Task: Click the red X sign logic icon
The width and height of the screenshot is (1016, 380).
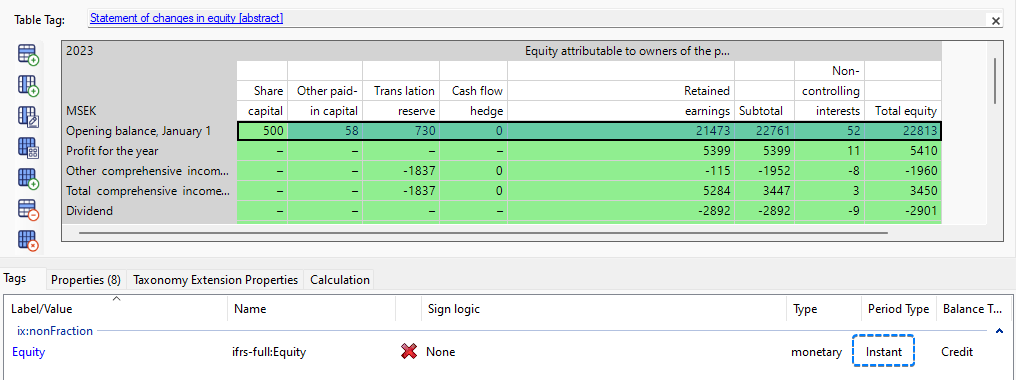Action: tap(408, 352)
